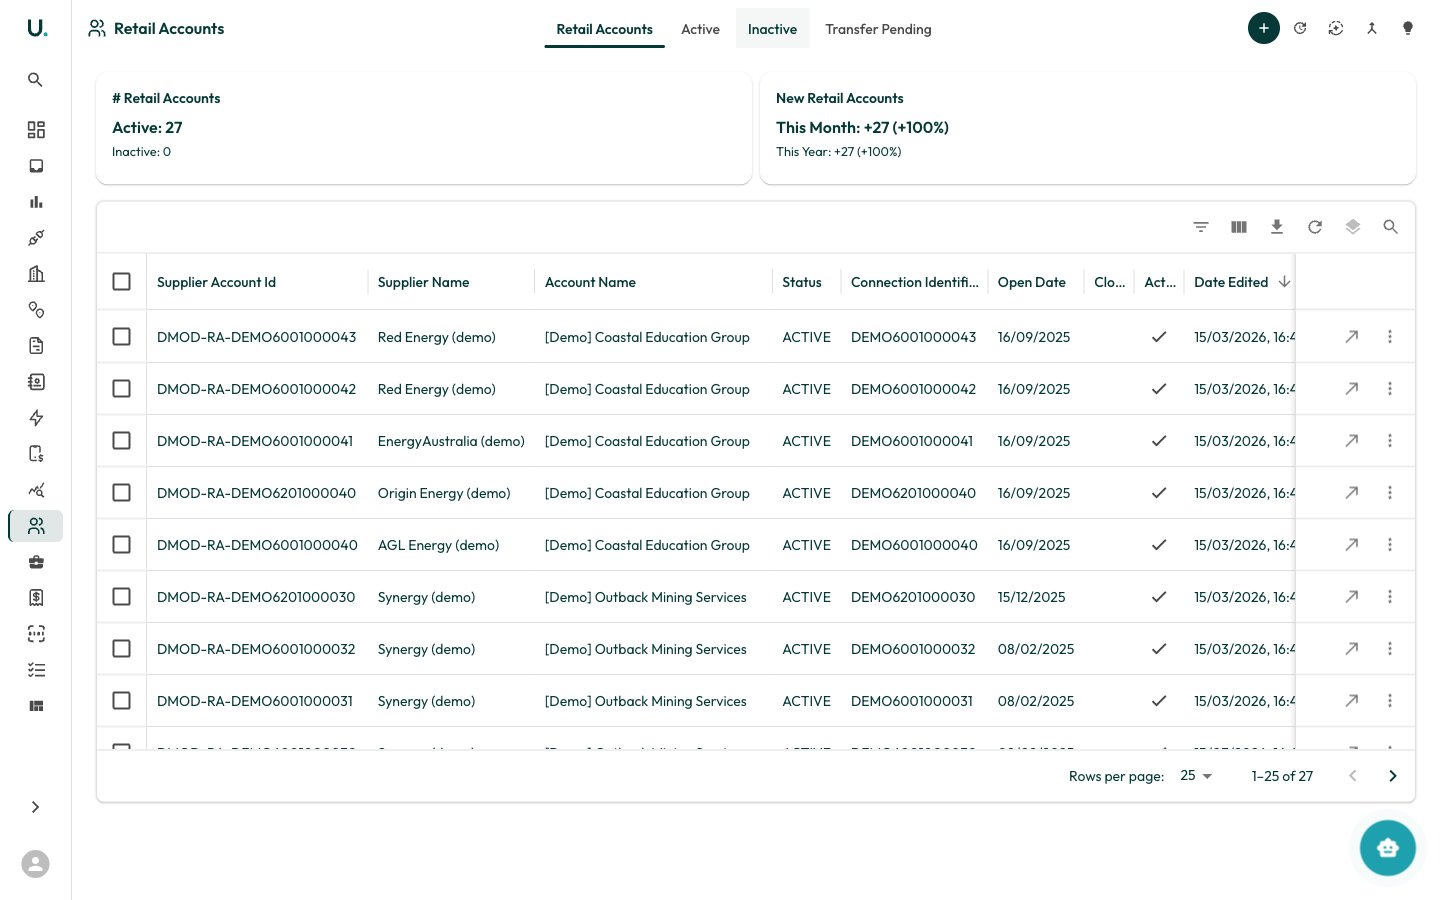Open the highlighted Retail Accounts people icon in the sidebar

pyautogui.click(x=36, y=526)
